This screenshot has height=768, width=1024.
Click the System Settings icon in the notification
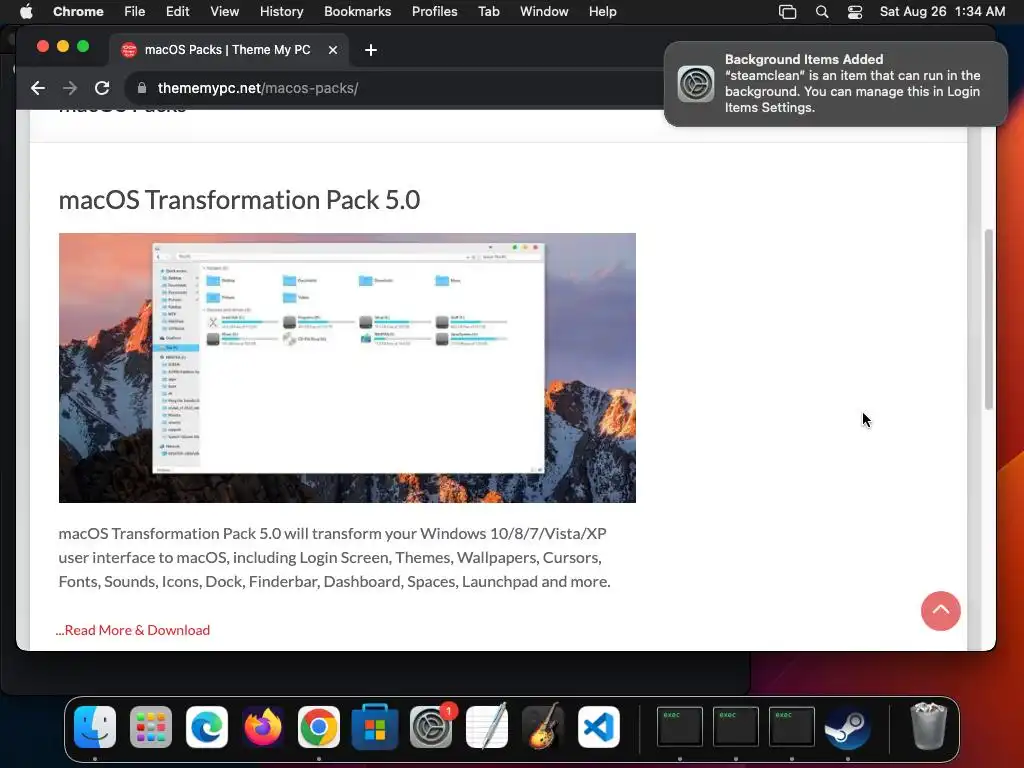click(696, 84)
